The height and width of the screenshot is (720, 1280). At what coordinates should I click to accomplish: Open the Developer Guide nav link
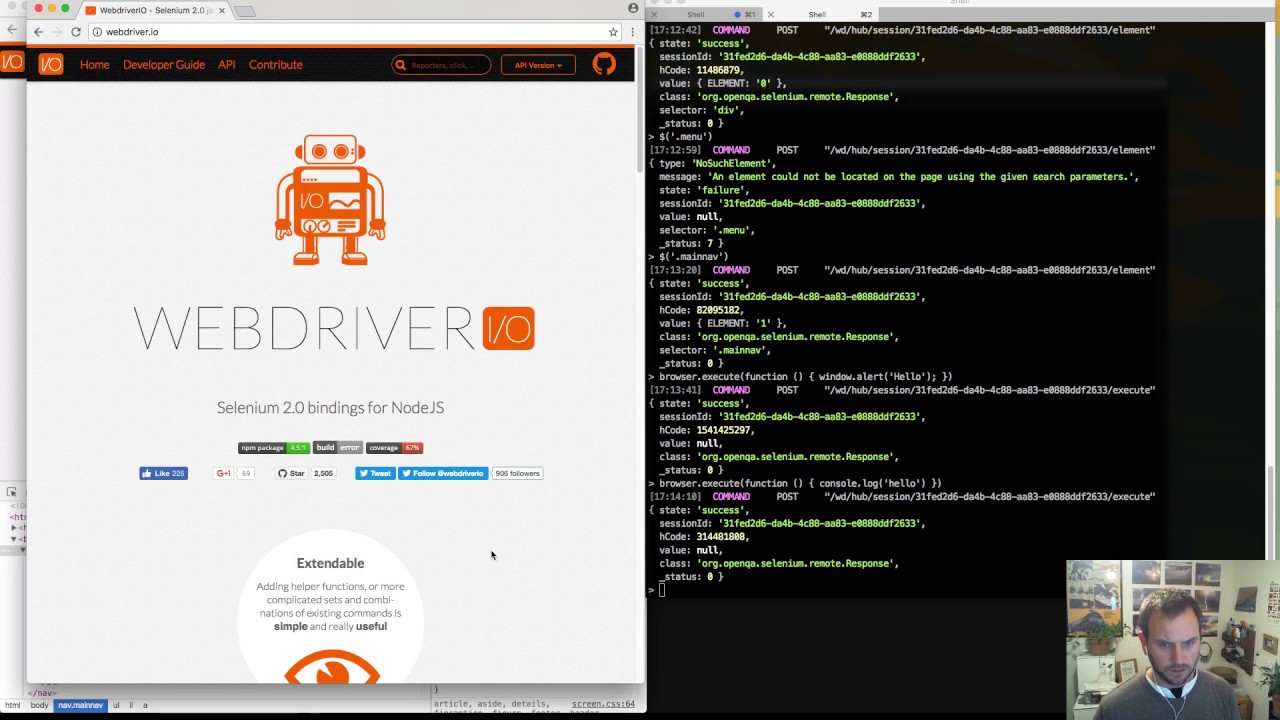click(x=164, y=65)
